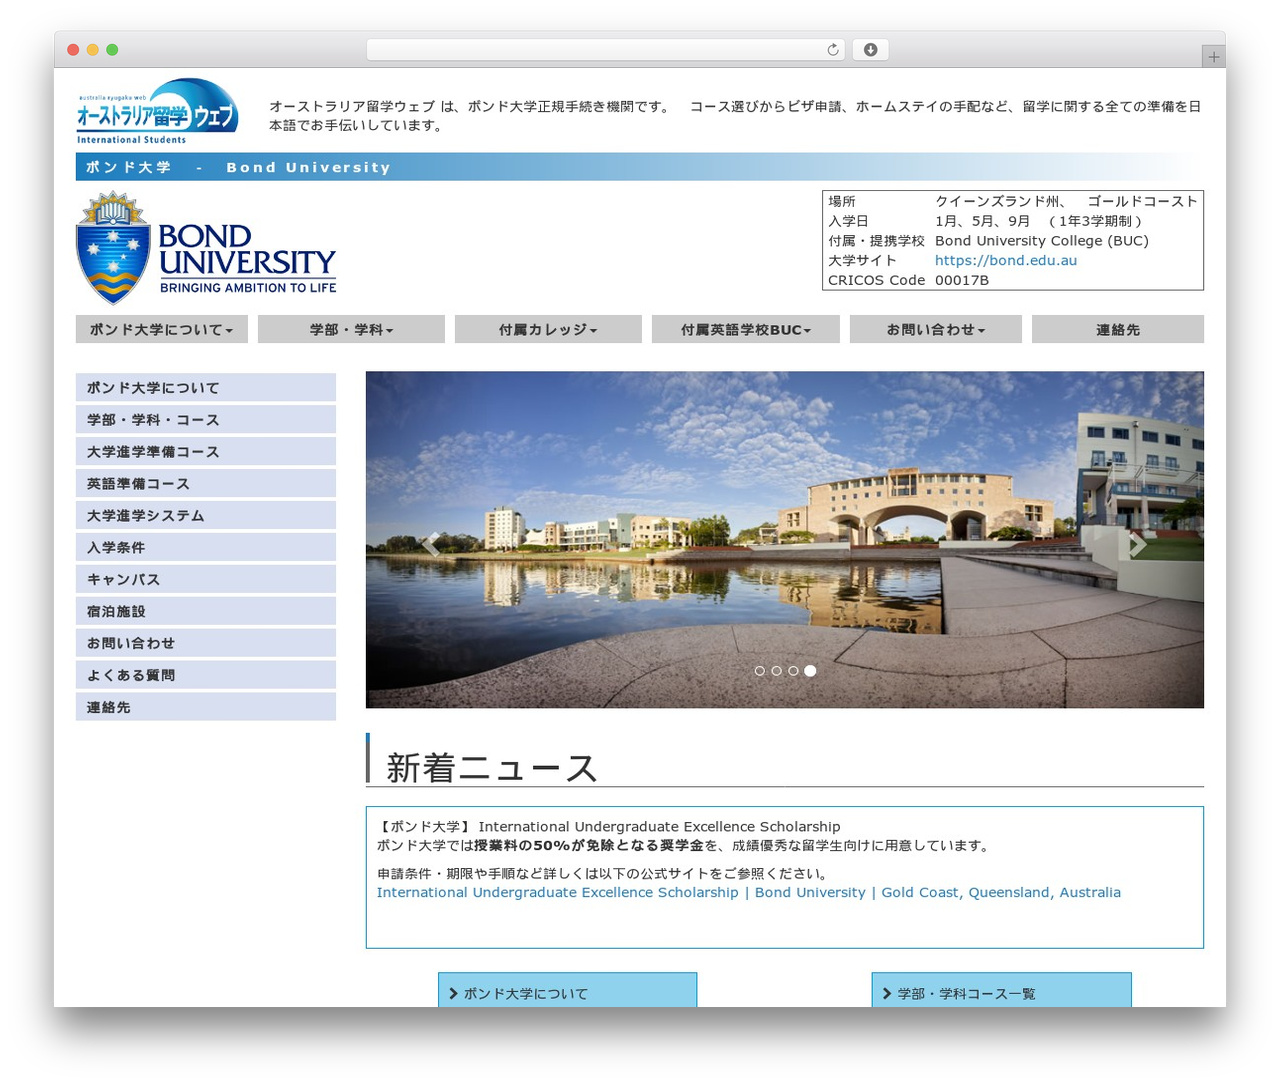Open sidebar item 宿泊施設
Viewport: 1280px width, 1084px height.
point(206,611)
